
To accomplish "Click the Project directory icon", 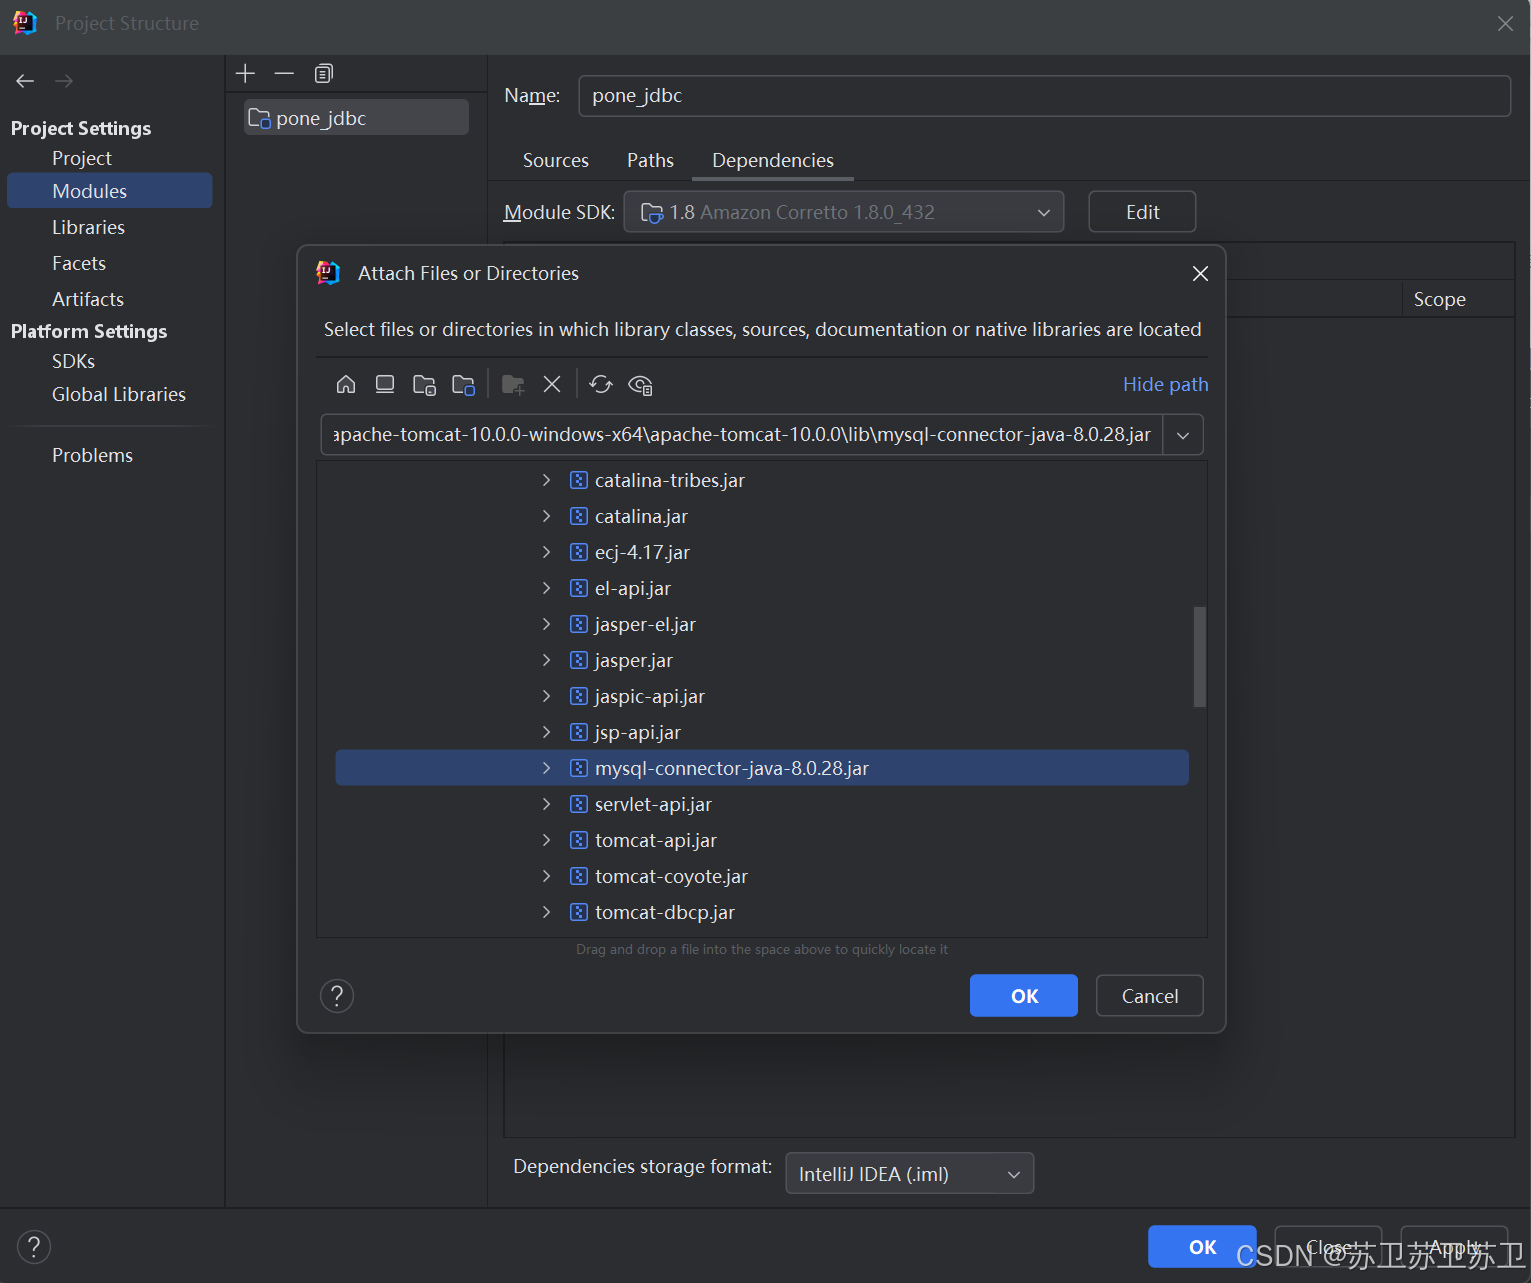I will pyautogui.click(x=424, y=385).
